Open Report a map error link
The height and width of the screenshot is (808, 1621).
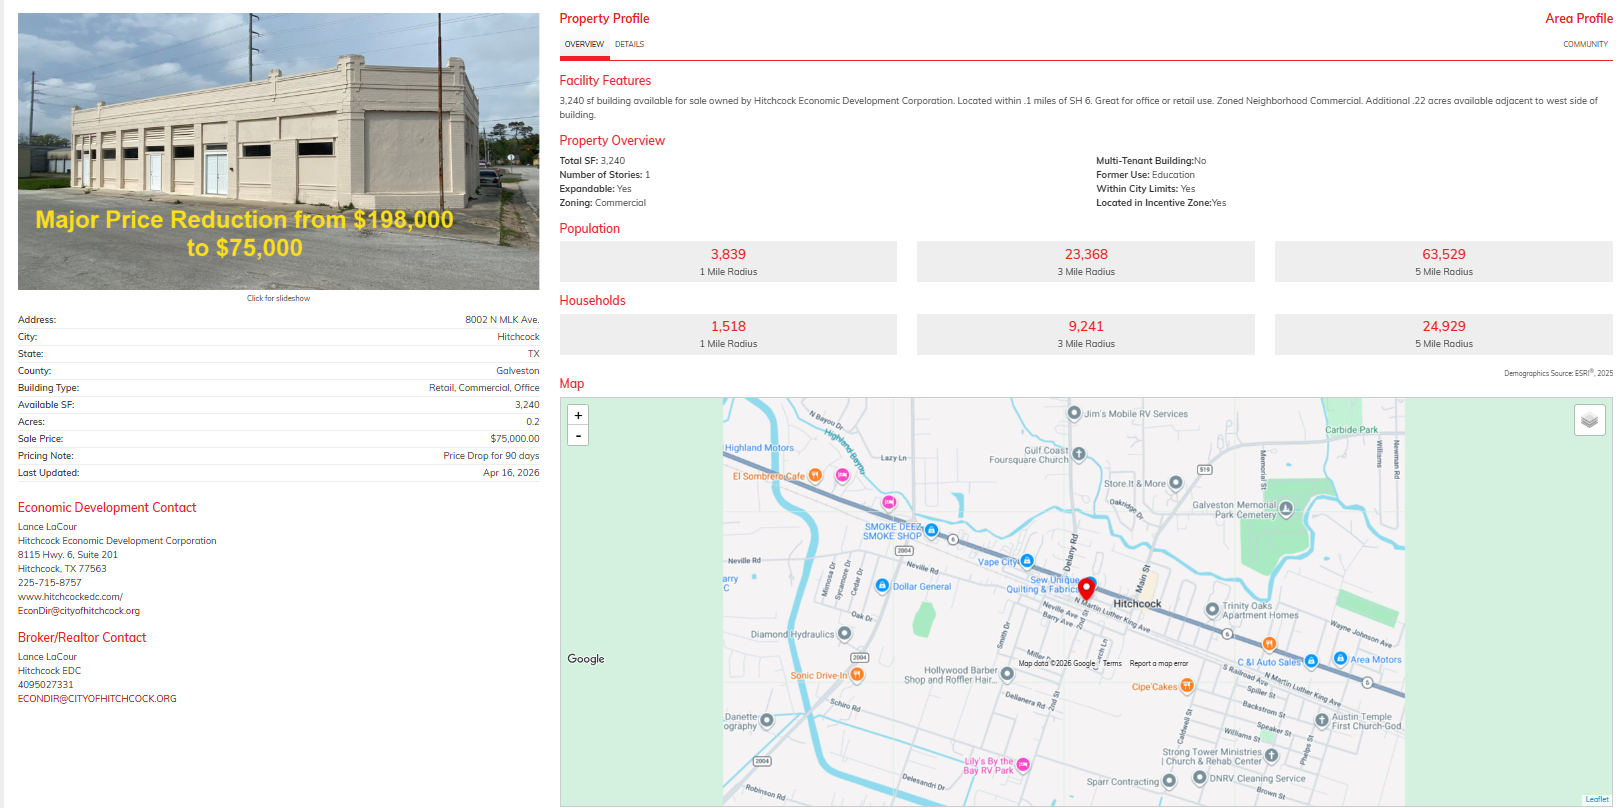point(1159,663)
